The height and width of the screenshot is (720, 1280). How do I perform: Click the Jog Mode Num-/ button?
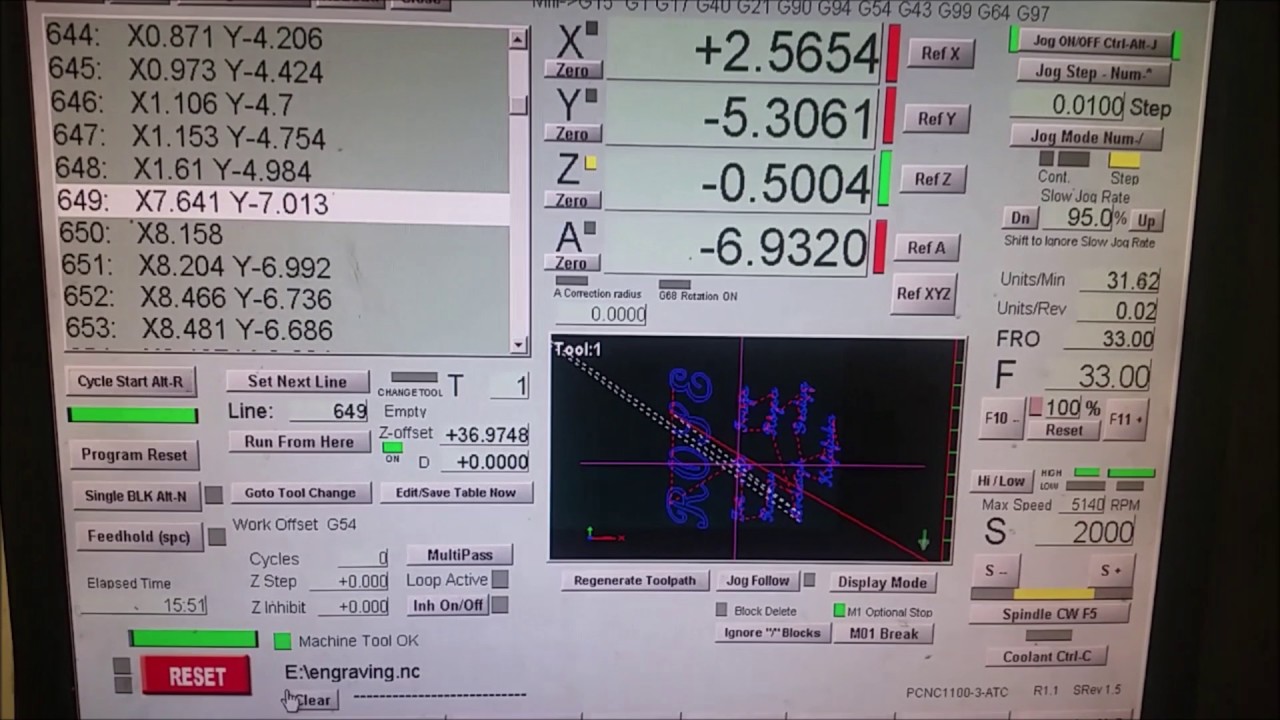[x=1087, y=137]
